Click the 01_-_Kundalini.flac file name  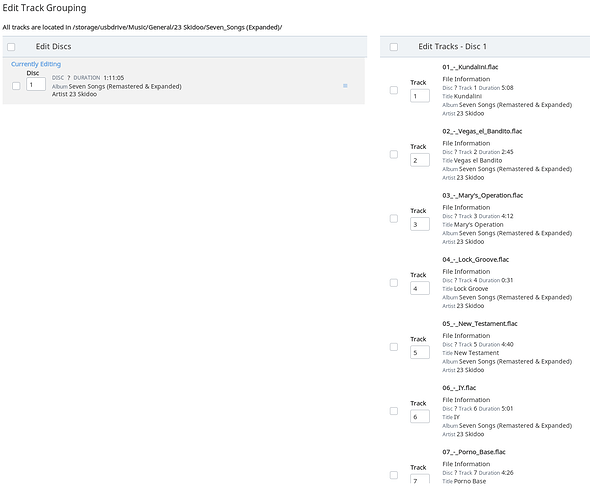pyautogui.click(x=470, y=67)
